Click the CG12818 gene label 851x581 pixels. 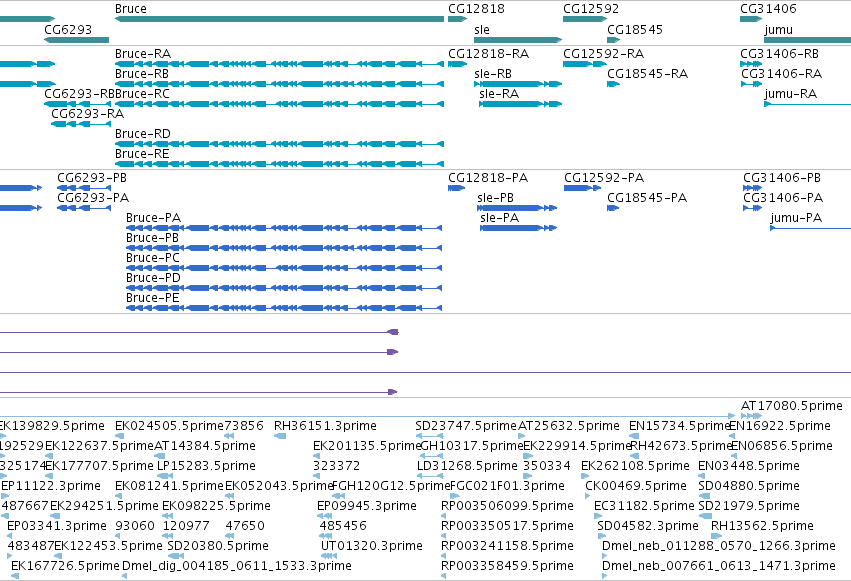476,9
